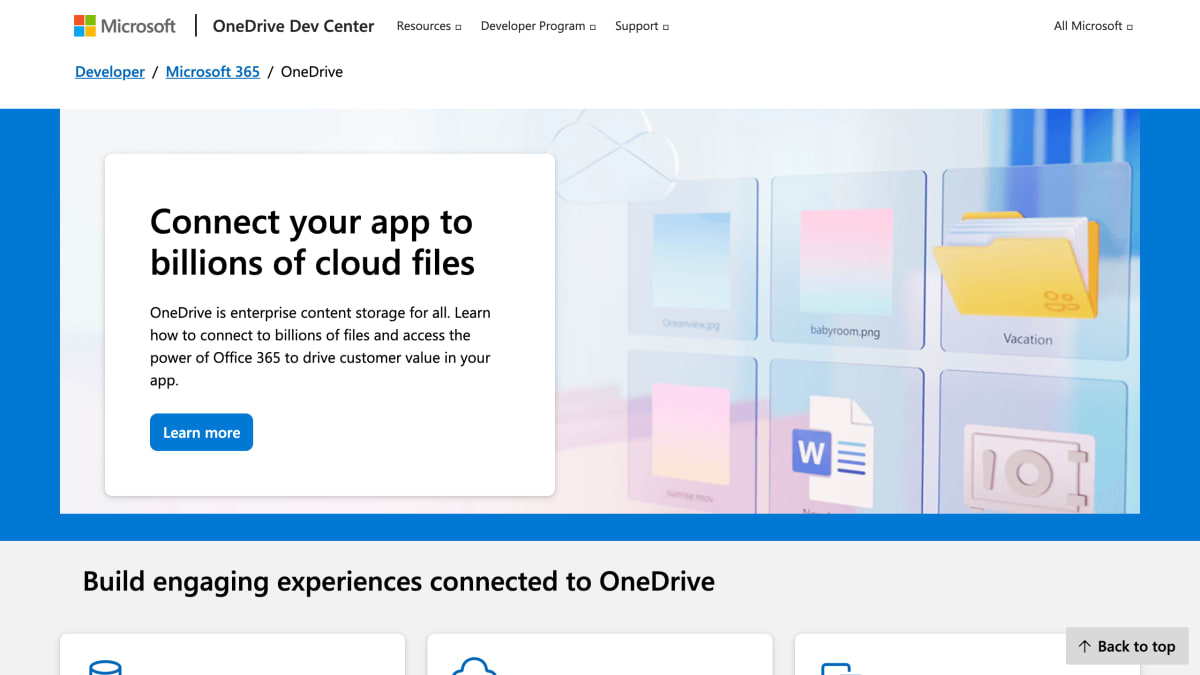Click the OneDrive breadcrumb text
This screenshot has width=1200, height=675.
(x=312, y=72)
